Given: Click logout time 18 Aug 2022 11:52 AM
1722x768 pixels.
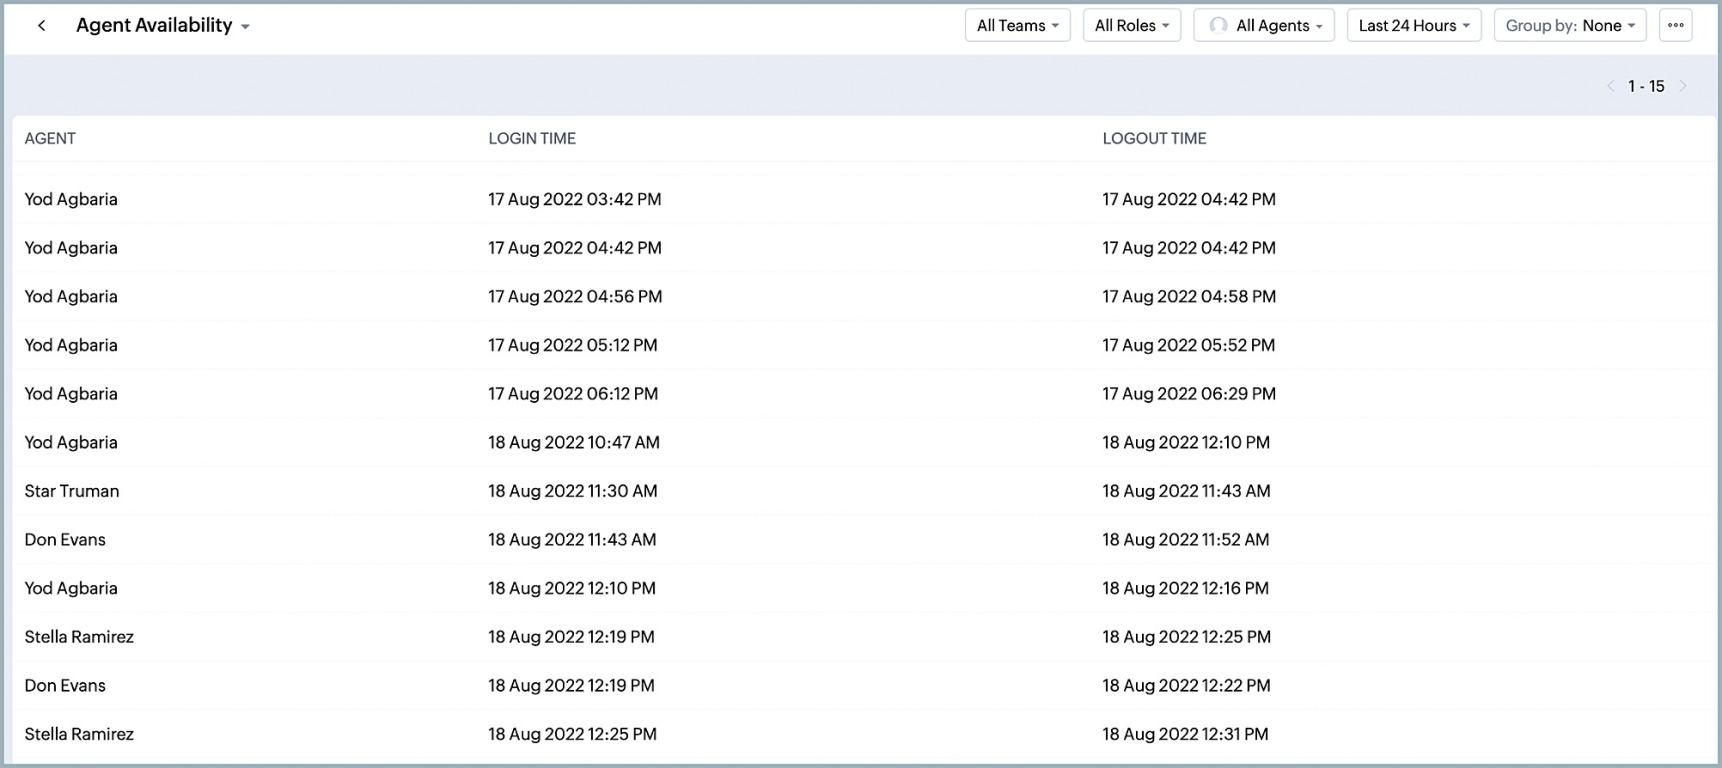Looking at the screenshot, I should point(1186,540).
